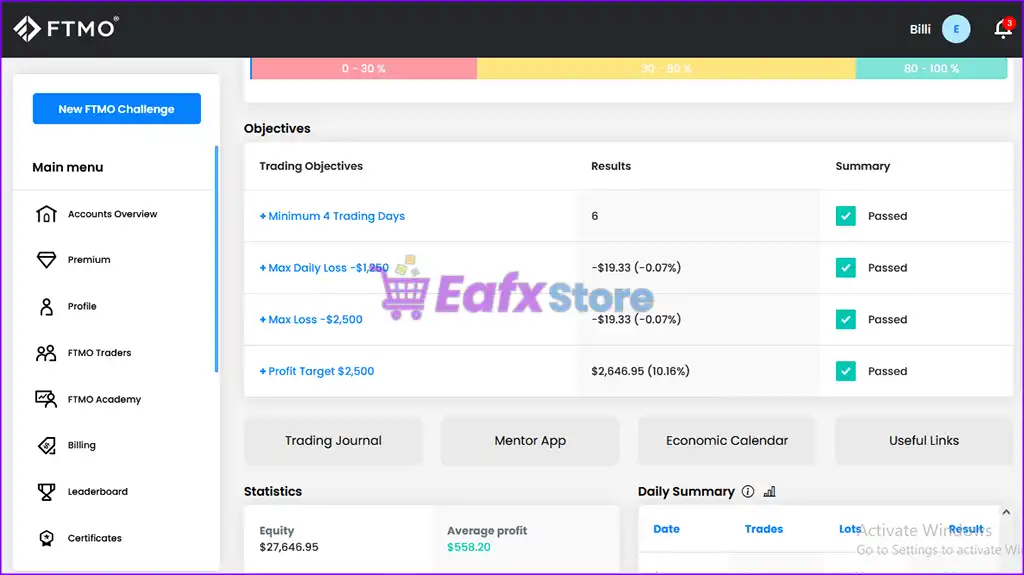Expand Profit Target $2,500 objective
Screen dimensions: 1024x575
coord(317,370)
